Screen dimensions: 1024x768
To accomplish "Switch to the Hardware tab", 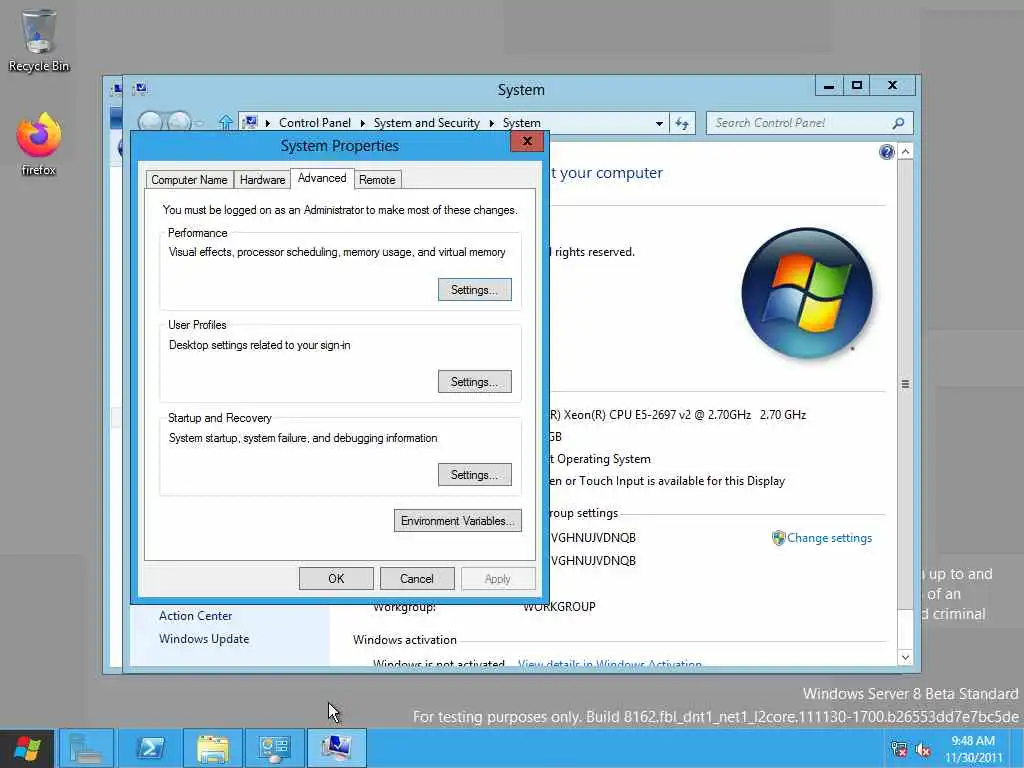I will point(263,180).
